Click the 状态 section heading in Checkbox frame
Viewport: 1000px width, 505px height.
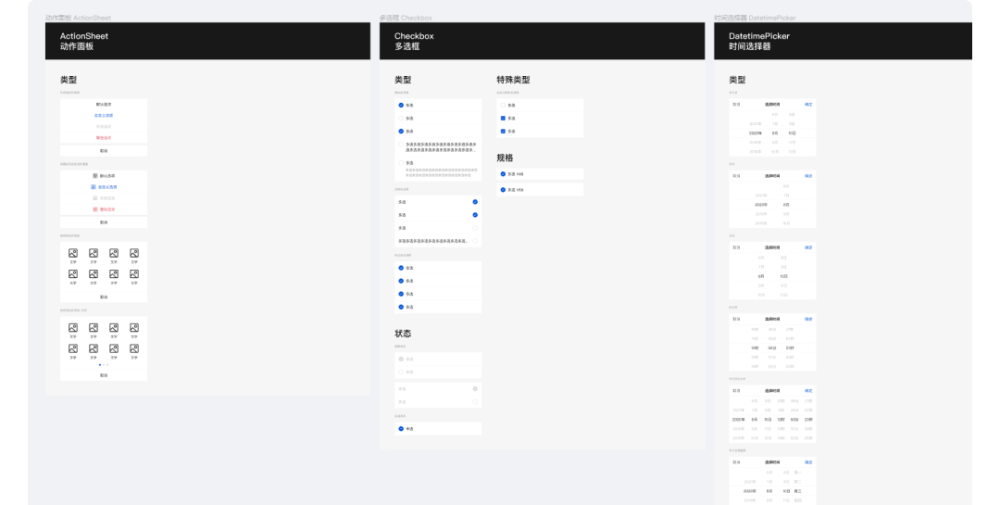click(x=403, y=333)
